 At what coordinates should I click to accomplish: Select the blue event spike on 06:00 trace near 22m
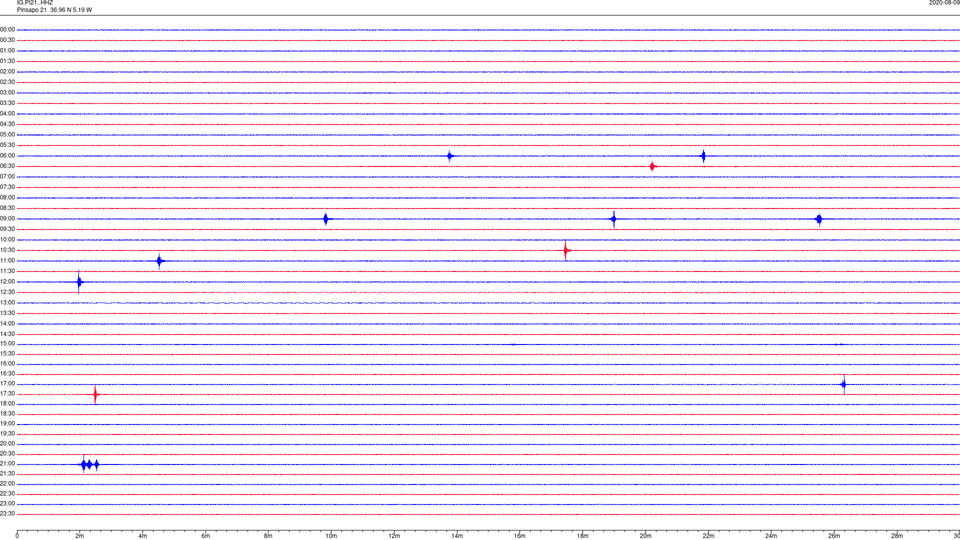[x=703, y=156]
